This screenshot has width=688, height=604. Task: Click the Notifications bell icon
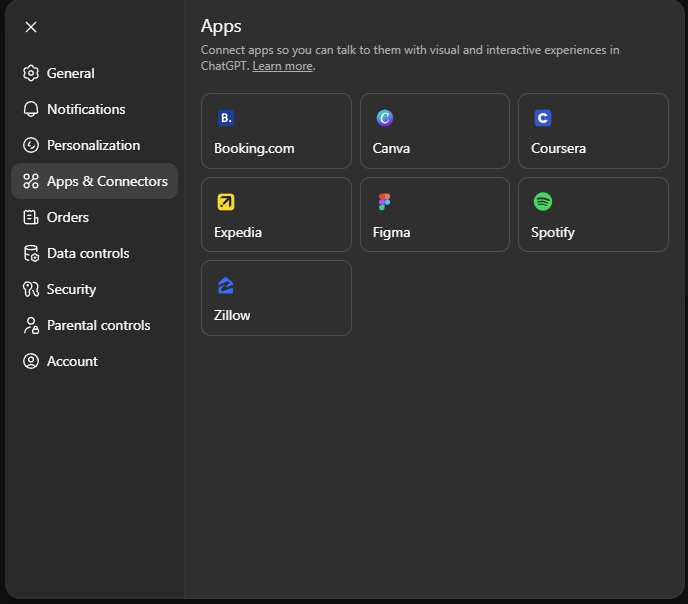tap(31, 109)
